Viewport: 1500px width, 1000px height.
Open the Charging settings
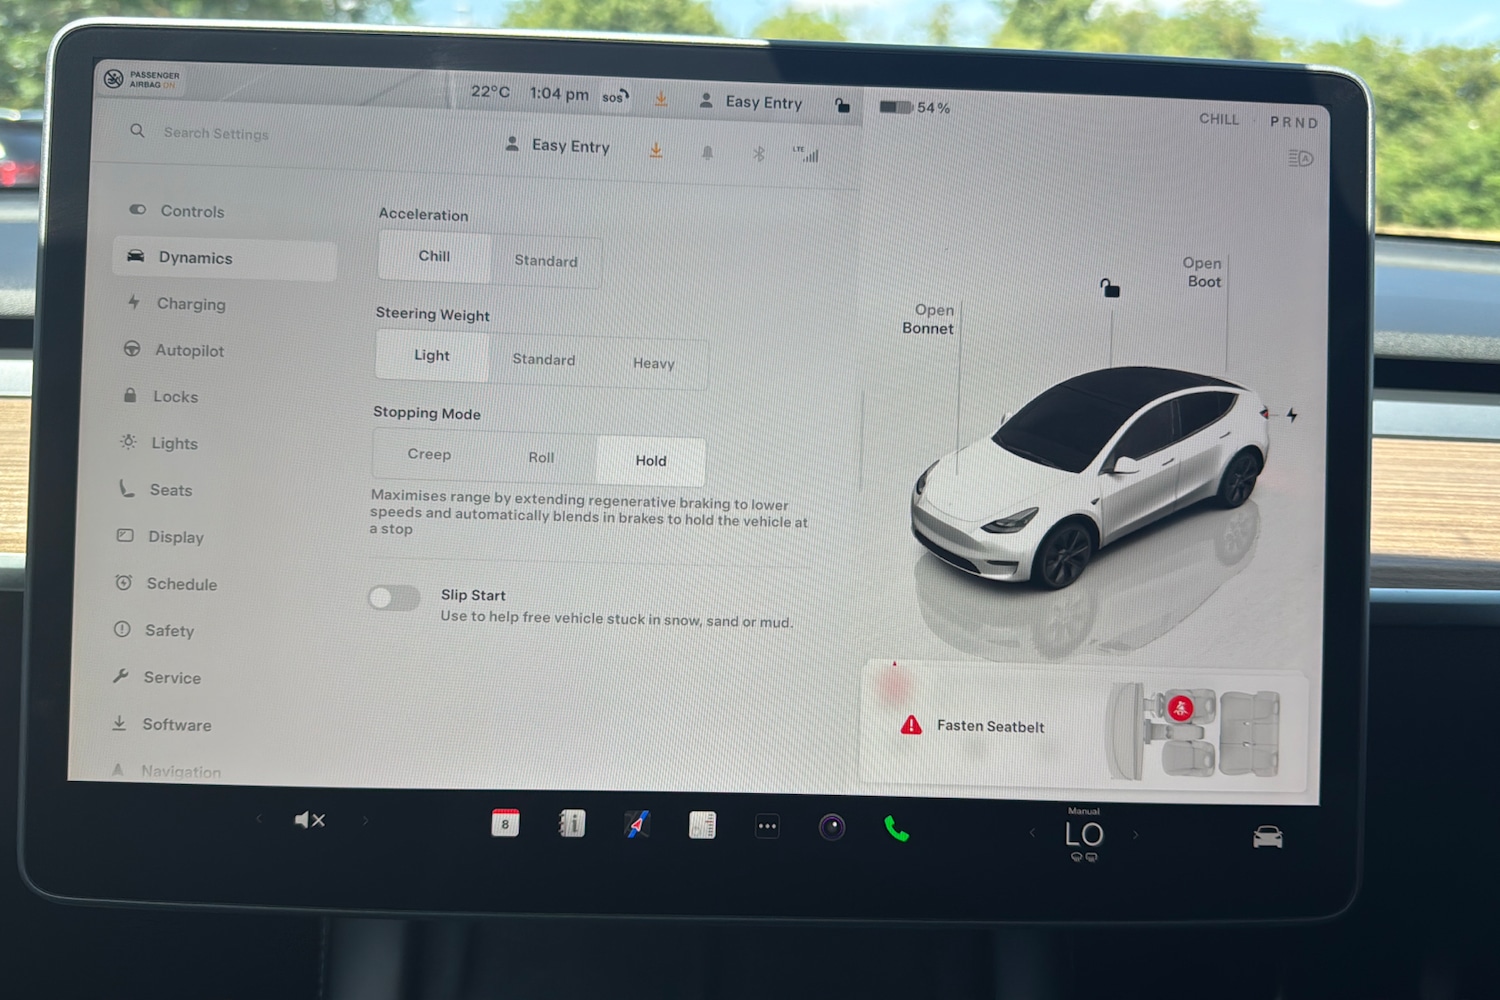(176, 304)
